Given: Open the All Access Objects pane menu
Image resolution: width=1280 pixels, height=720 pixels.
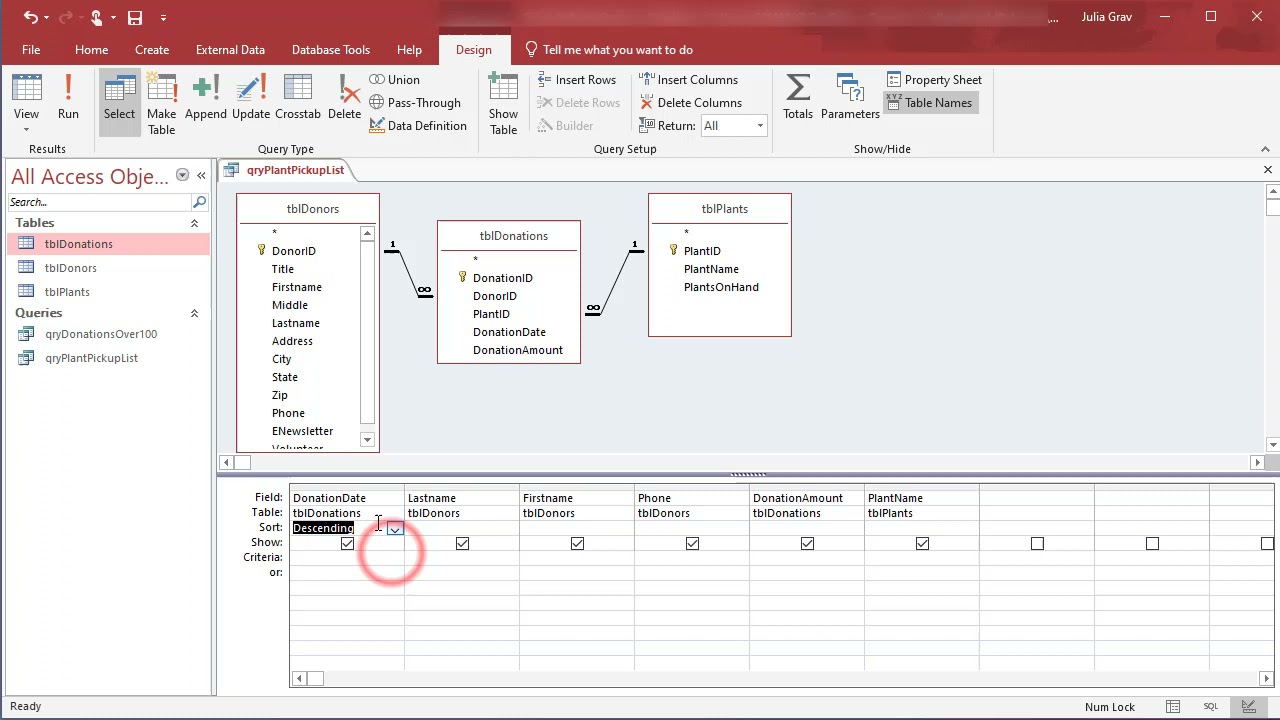Looking at the screenshot, I should (x=182, y=175).
